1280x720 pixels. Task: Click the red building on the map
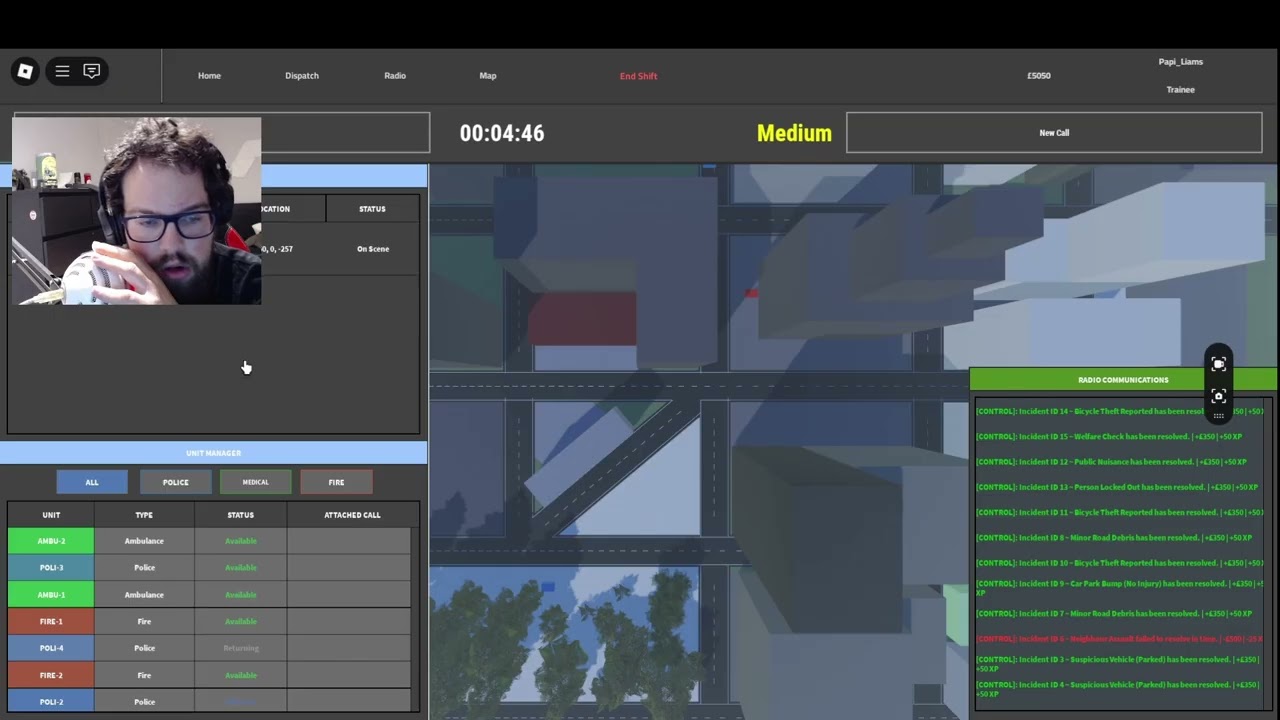[582, 318]
